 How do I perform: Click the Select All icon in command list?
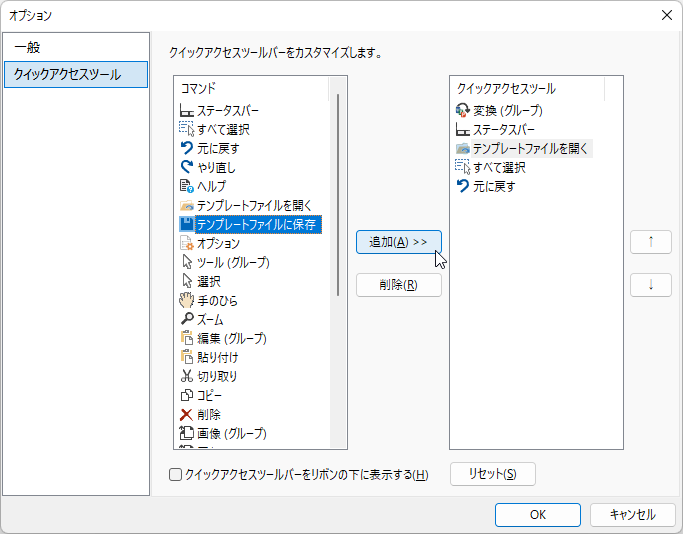point(186,129)
